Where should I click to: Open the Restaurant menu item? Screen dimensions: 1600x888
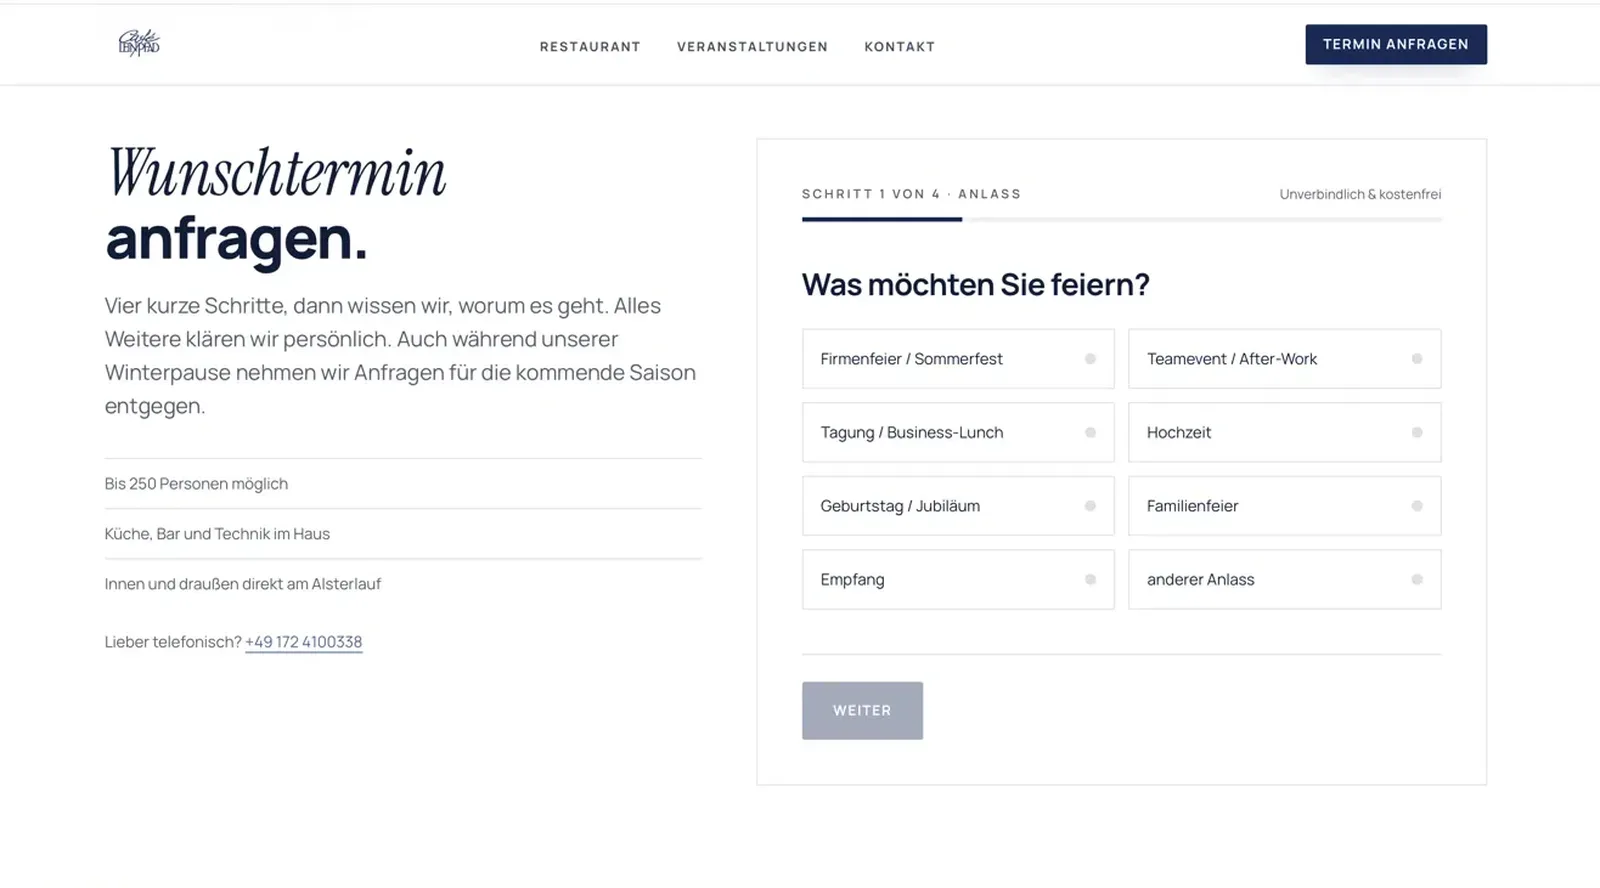coord(590,47)
